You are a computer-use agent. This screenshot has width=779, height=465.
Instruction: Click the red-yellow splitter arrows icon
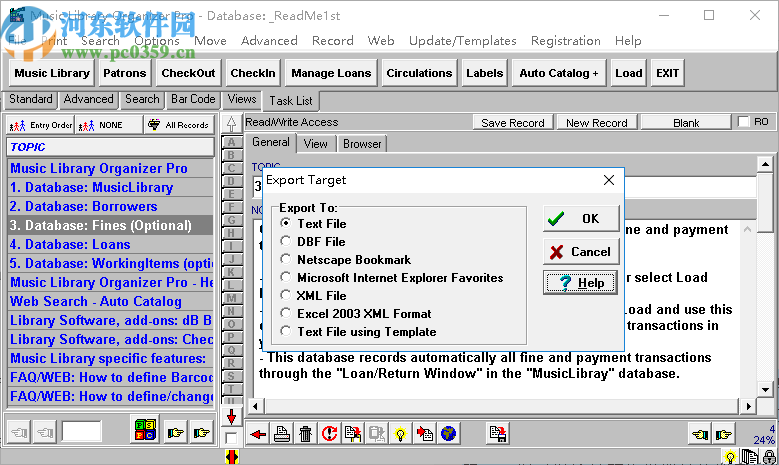pyautogui.click(x=232, y=457)
